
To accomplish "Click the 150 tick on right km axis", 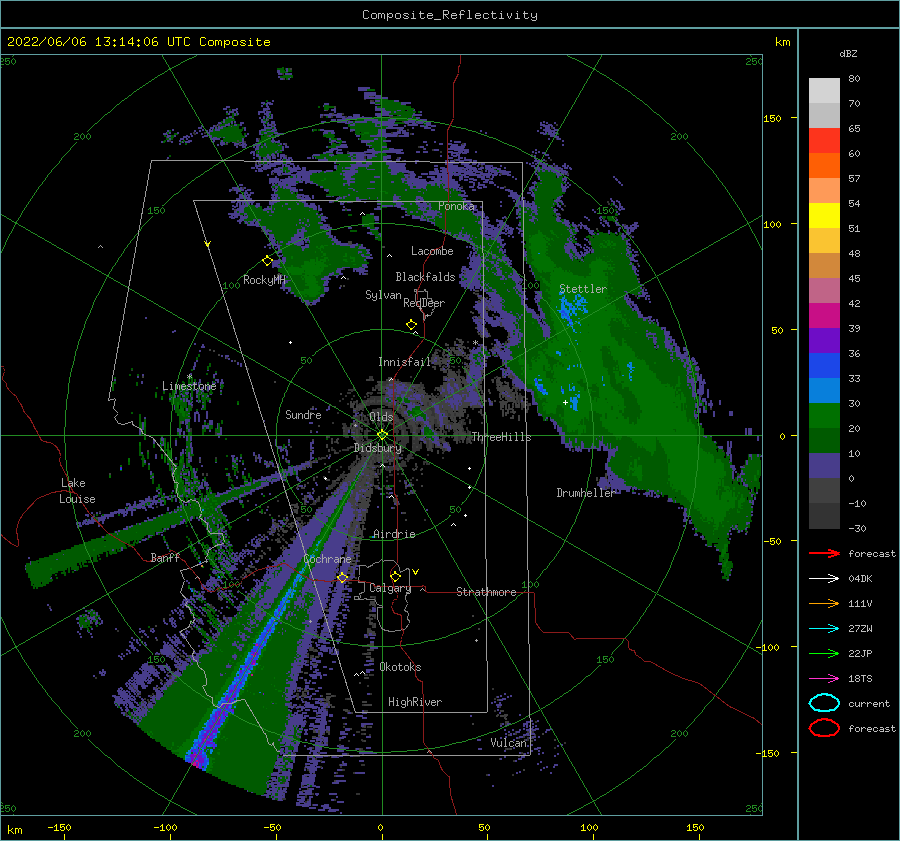I will [773, 118].
